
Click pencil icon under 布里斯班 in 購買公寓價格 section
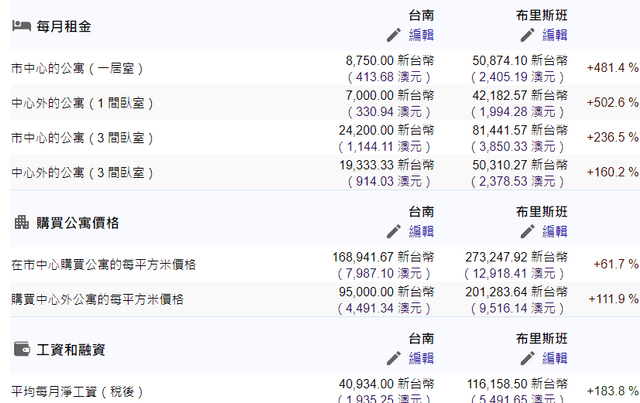(527, 232)
